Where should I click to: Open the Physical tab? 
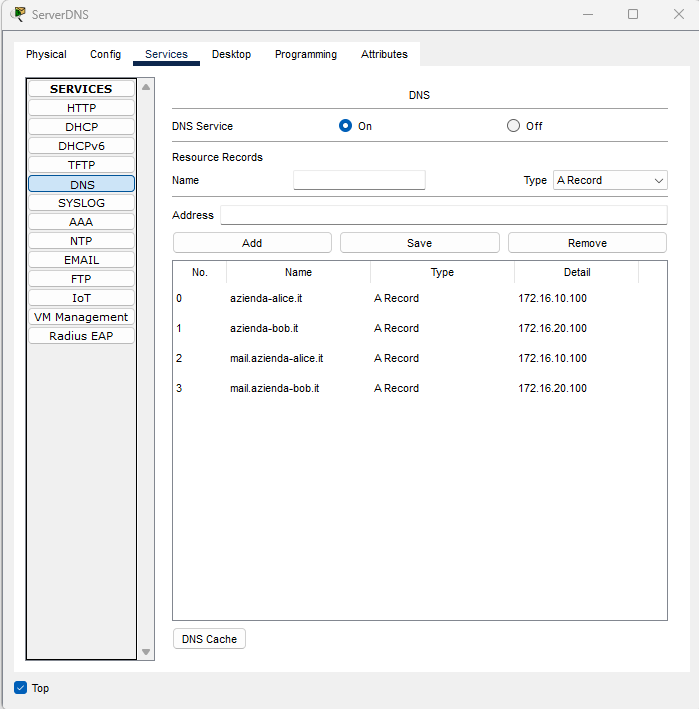click(x=46, y=54)
